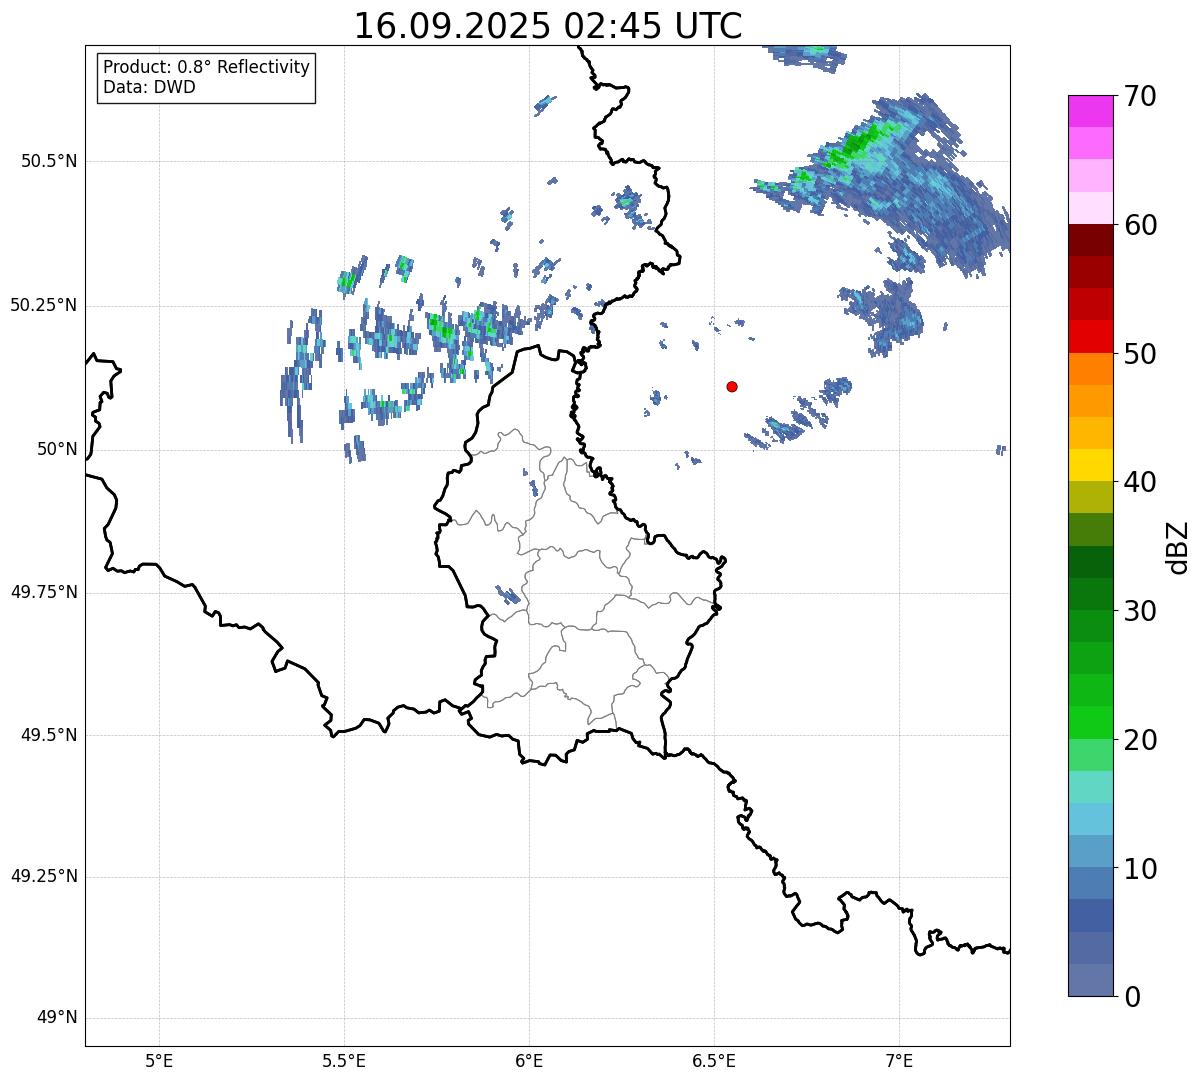Click the colorbar tick label 30
The height and width of the screenshot is (1081, 1202).
point(1140,612)
